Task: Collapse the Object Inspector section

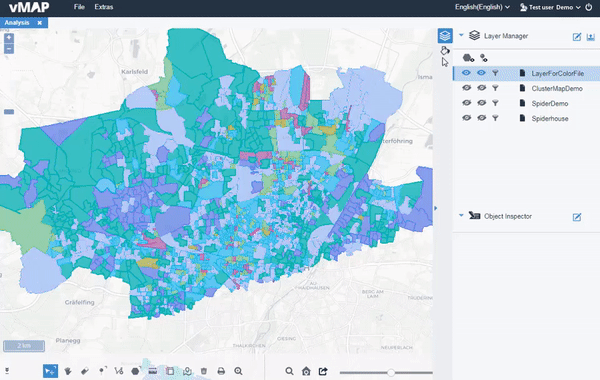Action: (461, 215)
